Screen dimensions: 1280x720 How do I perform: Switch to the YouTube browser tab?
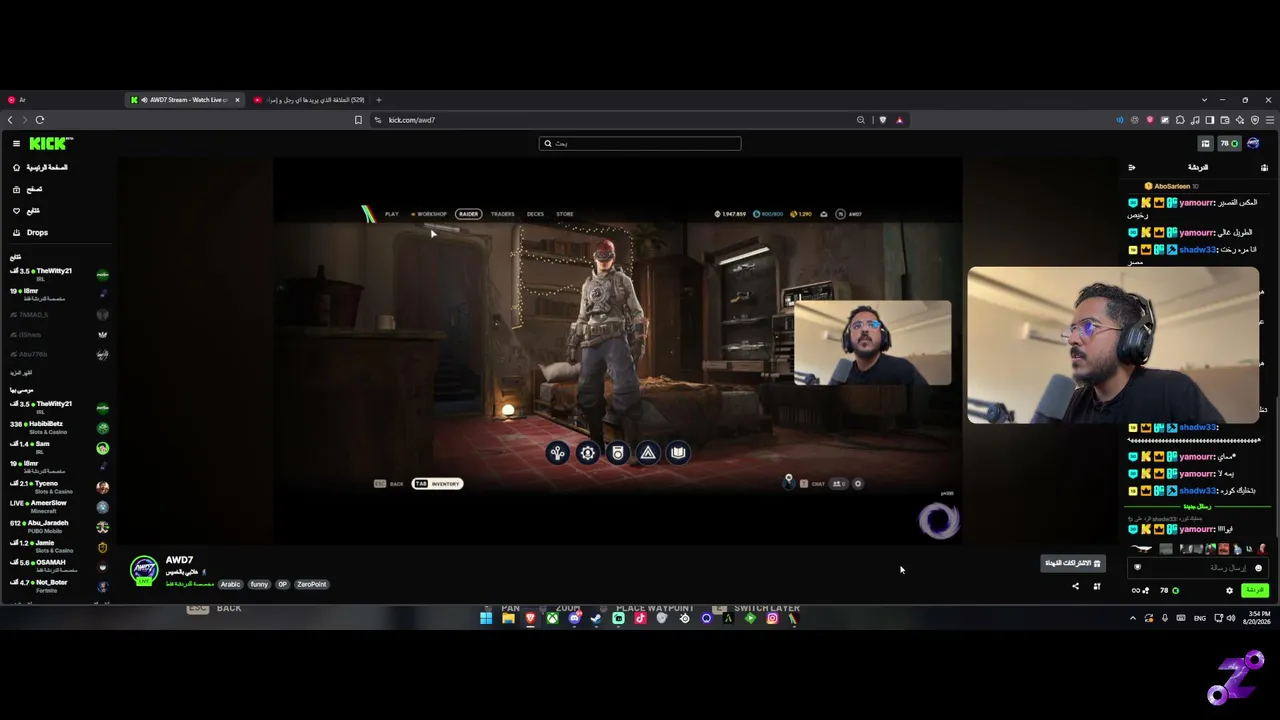(308, 100)
